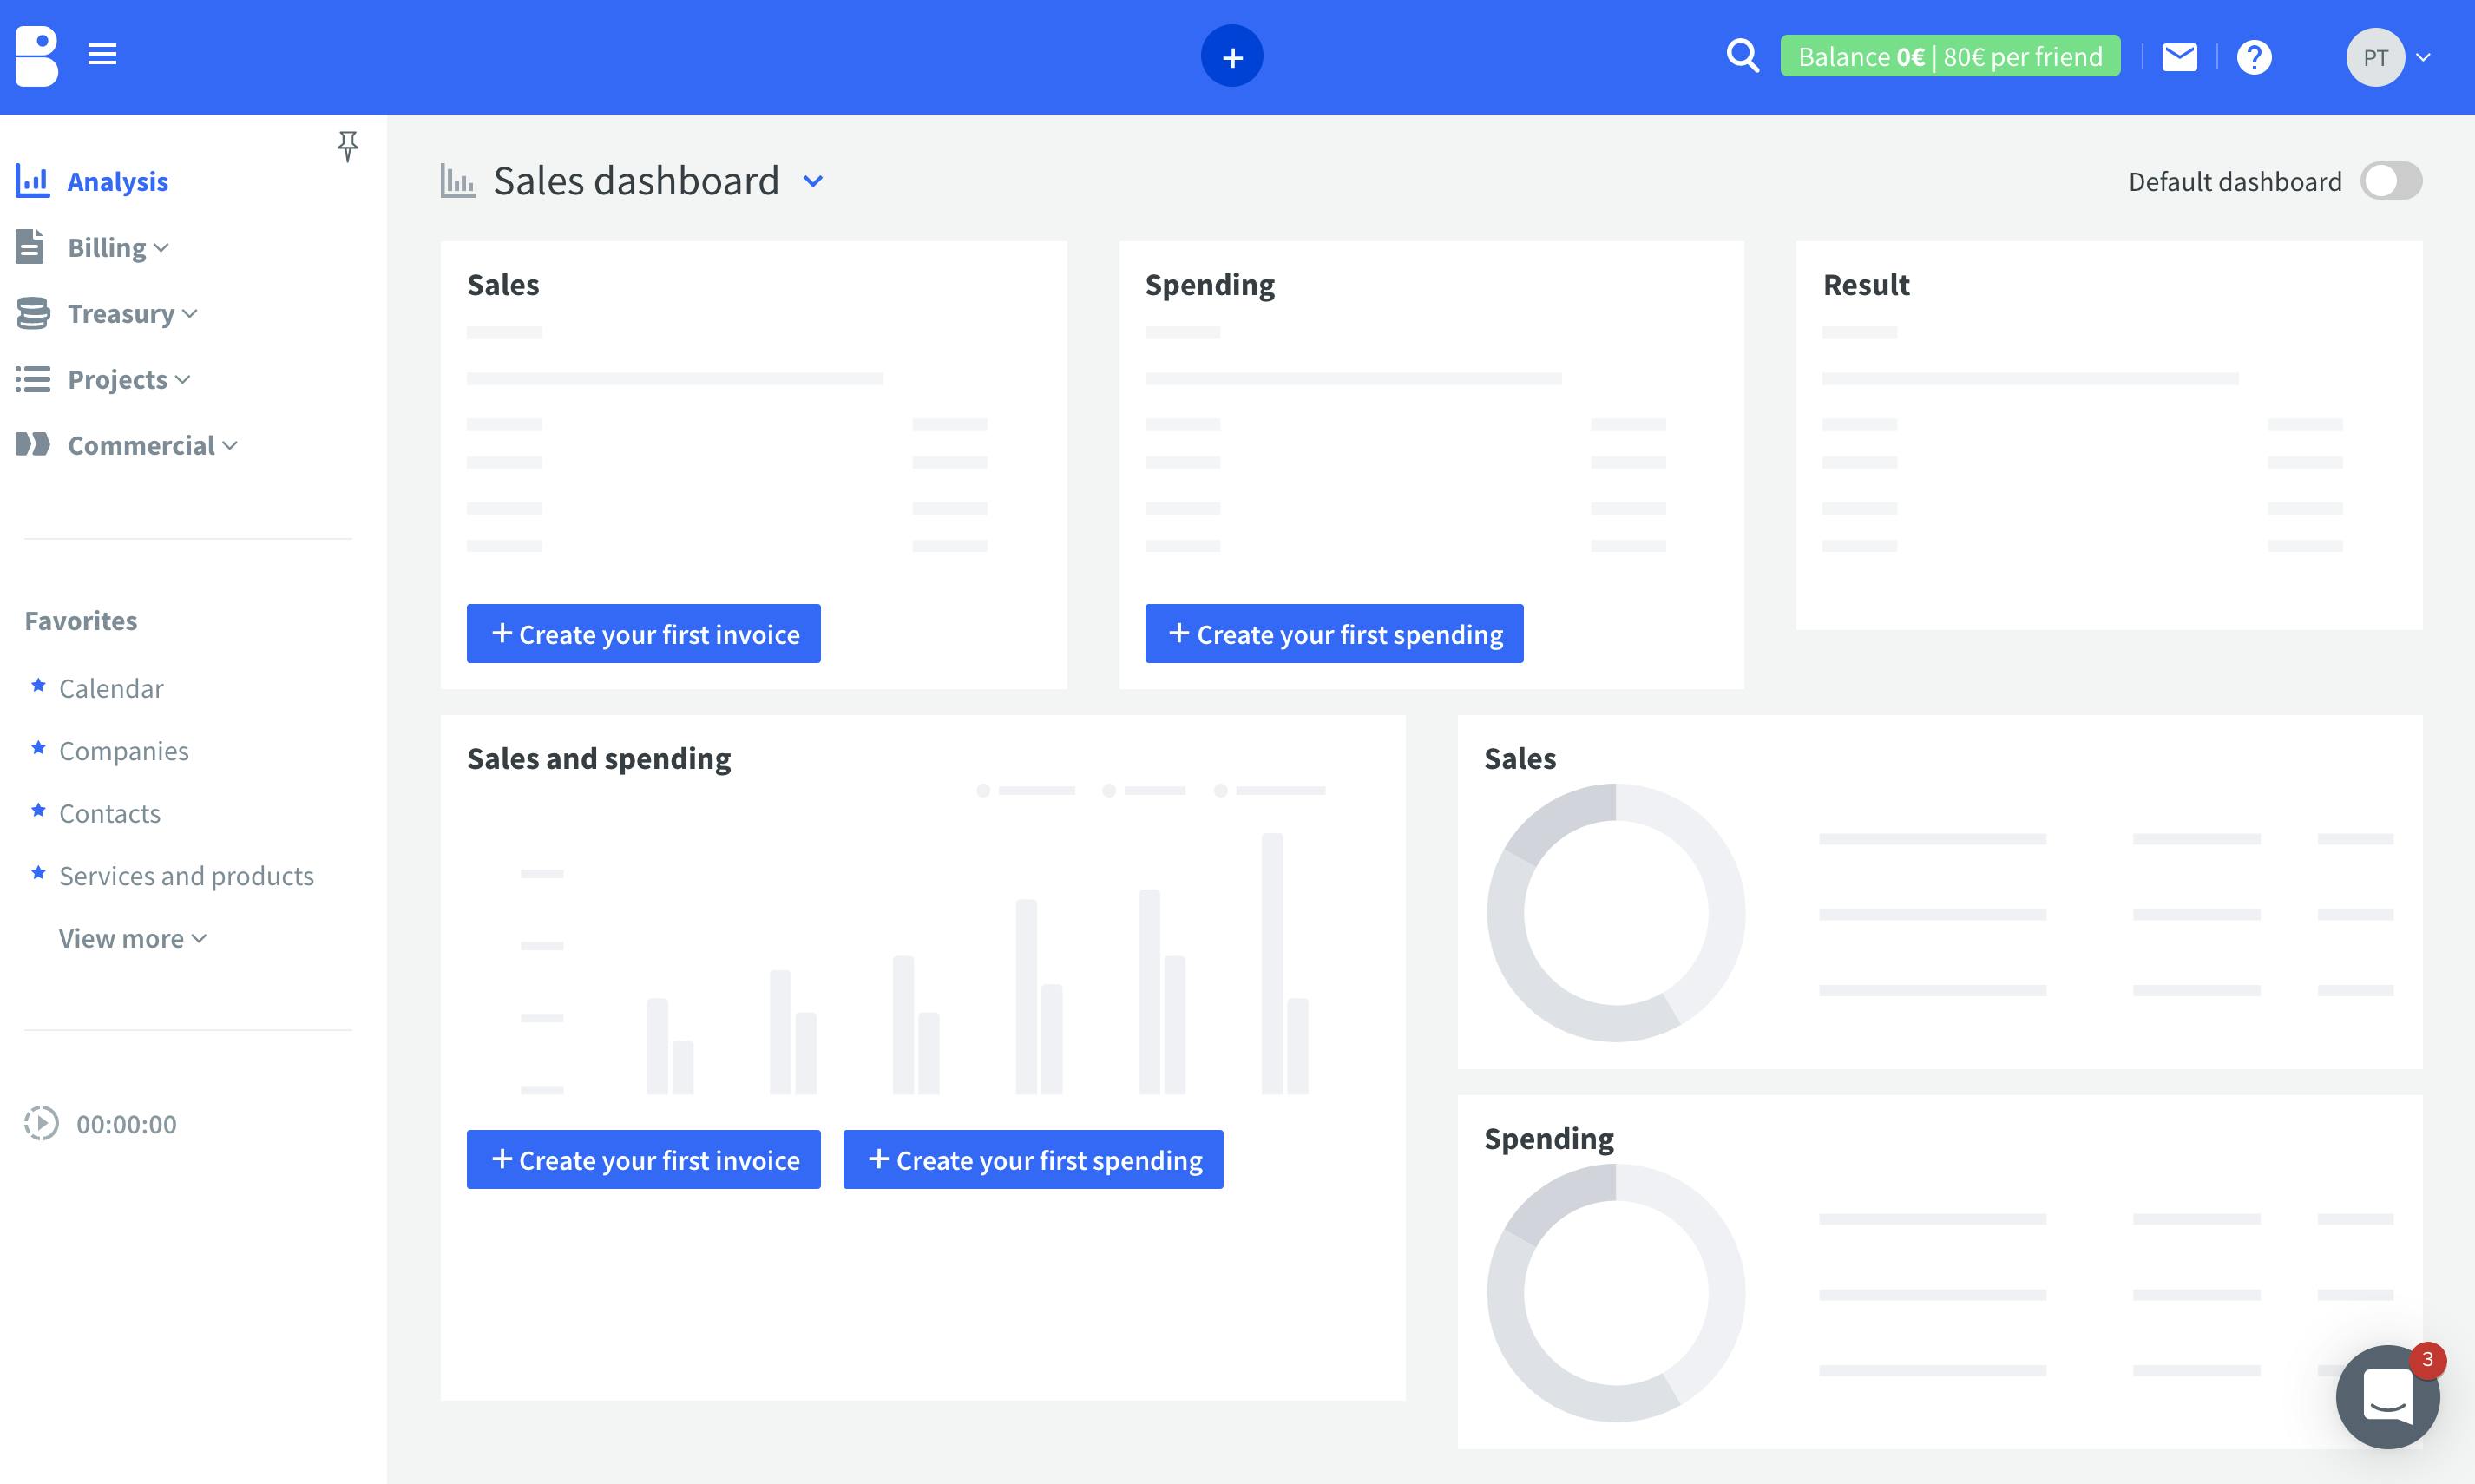Click the blue plus quick-add button
Image resolution: width=2475 pixels, height=1484 pixels.
tap(1231, 57)
